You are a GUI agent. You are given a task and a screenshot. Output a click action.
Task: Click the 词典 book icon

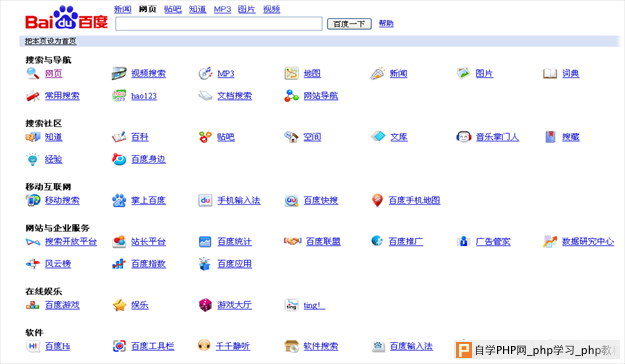click(550, 73)
